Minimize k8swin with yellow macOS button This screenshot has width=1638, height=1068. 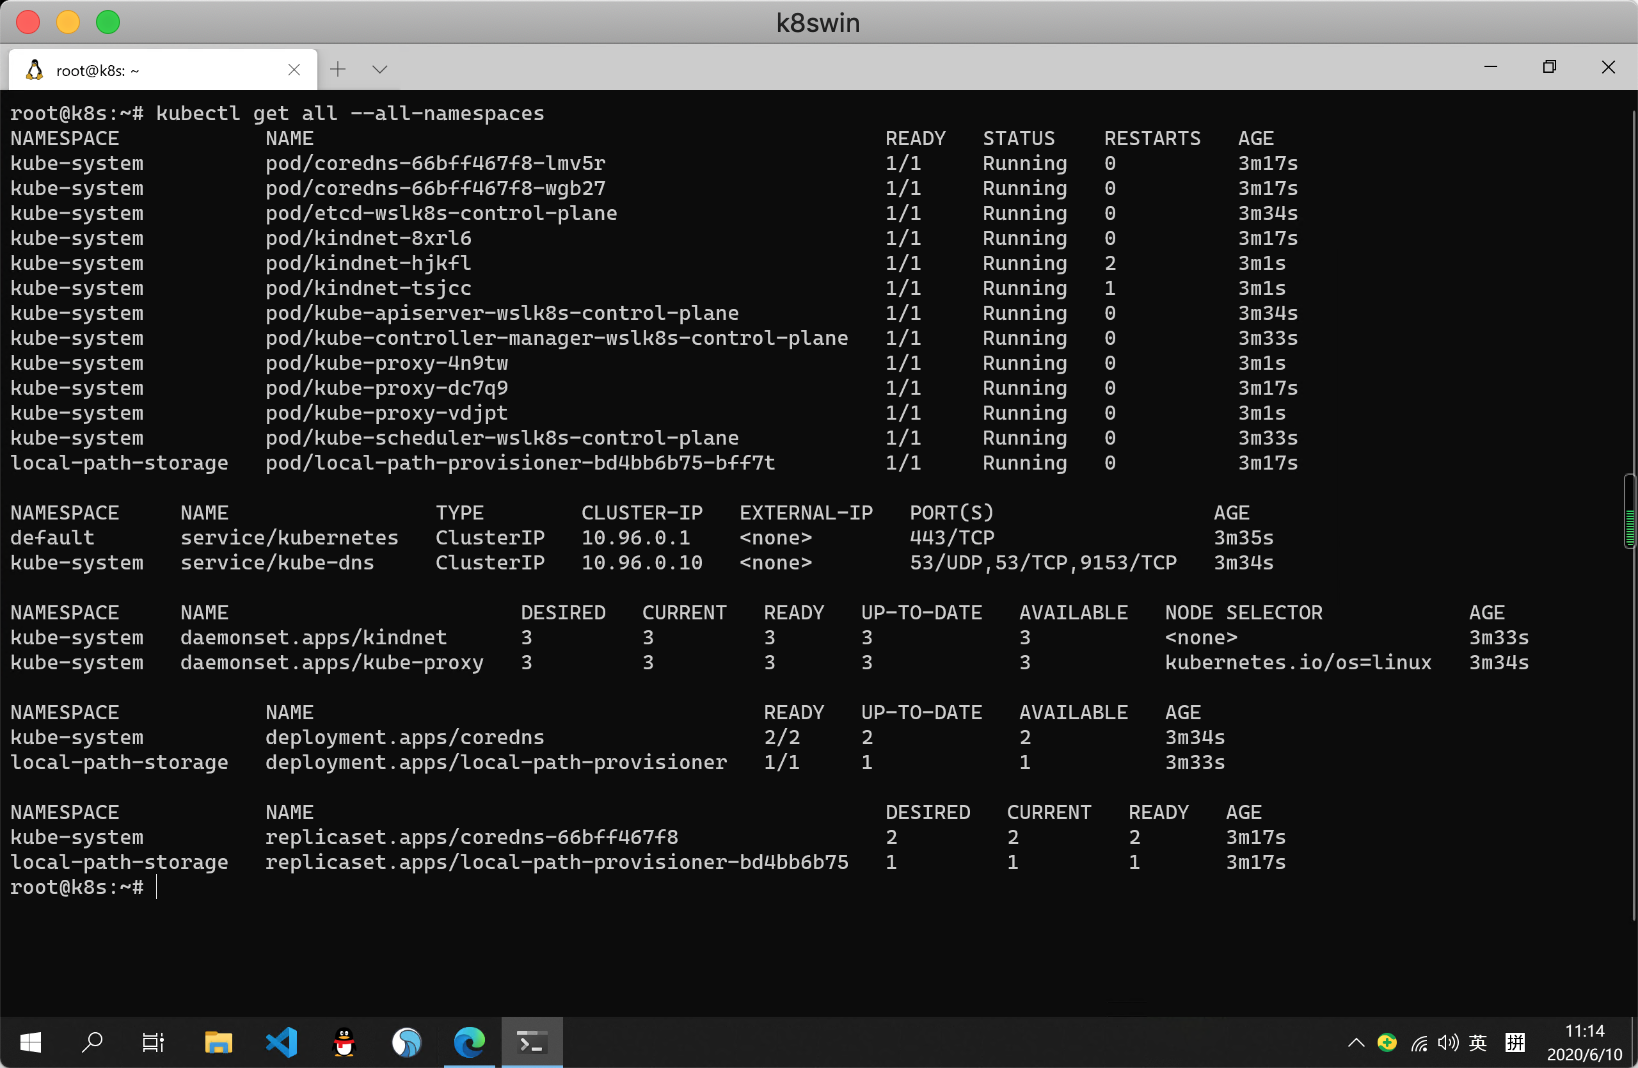(x=68, y=22)
